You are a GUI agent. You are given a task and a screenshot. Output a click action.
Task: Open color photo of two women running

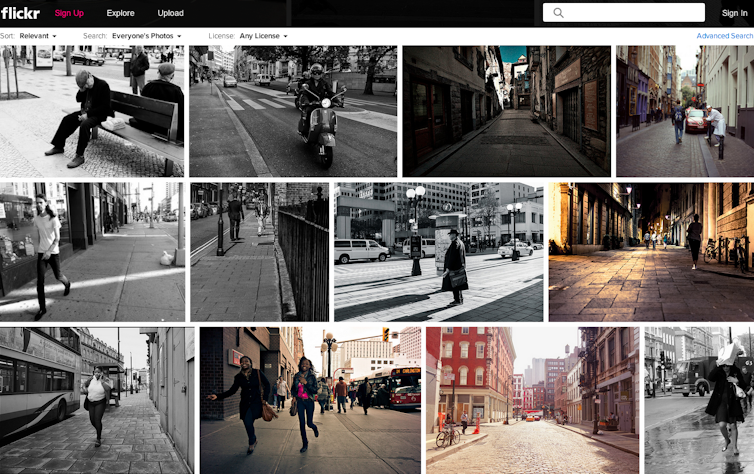point(310,399)
